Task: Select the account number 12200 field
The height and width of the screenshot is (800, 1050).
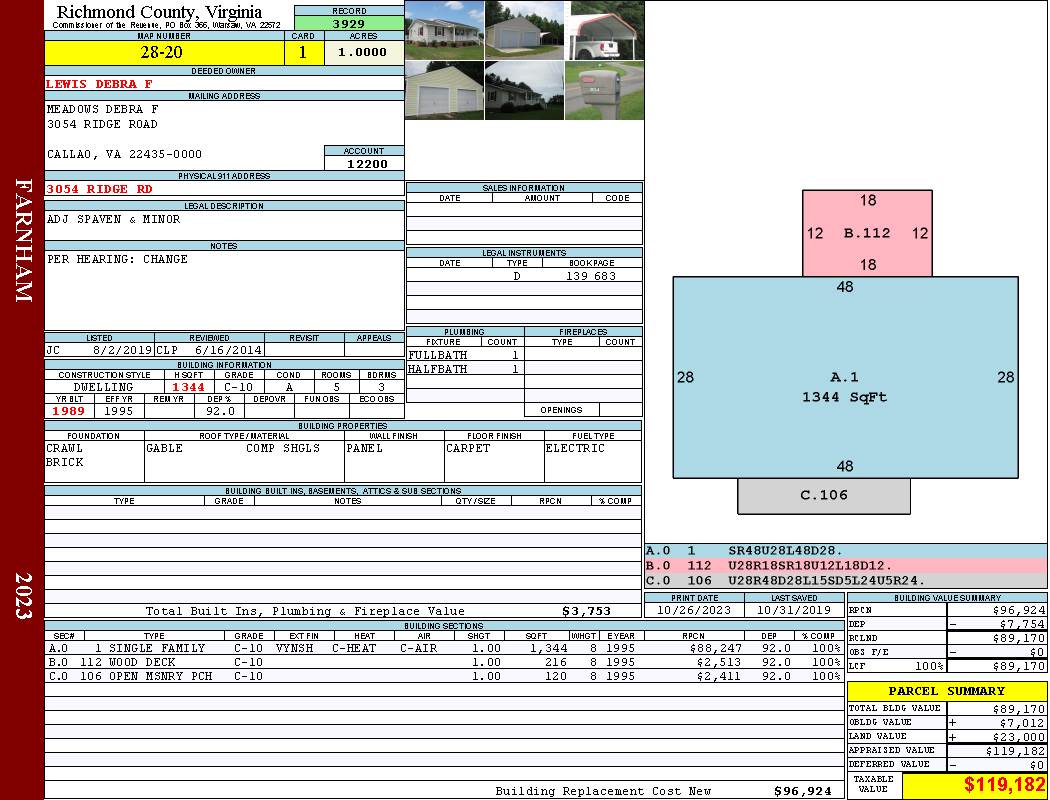Action: point(365,163)
